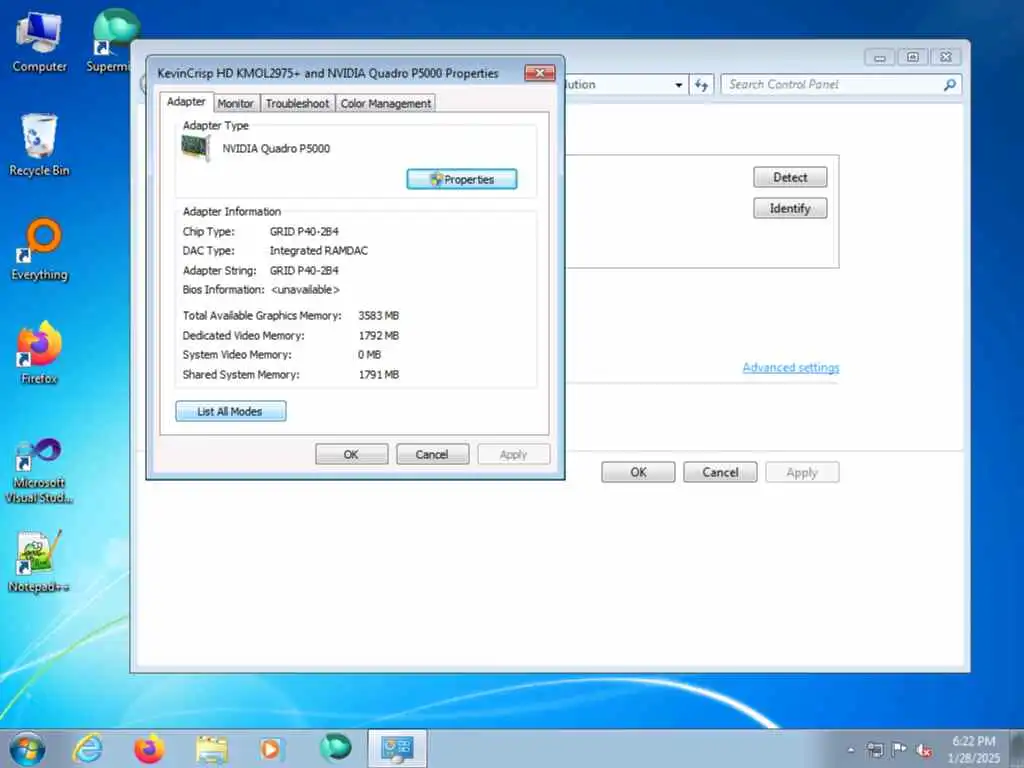Close the adapter Properties dialog
The width and height of the screenshot is (1024, 768).
click(540, 72)
